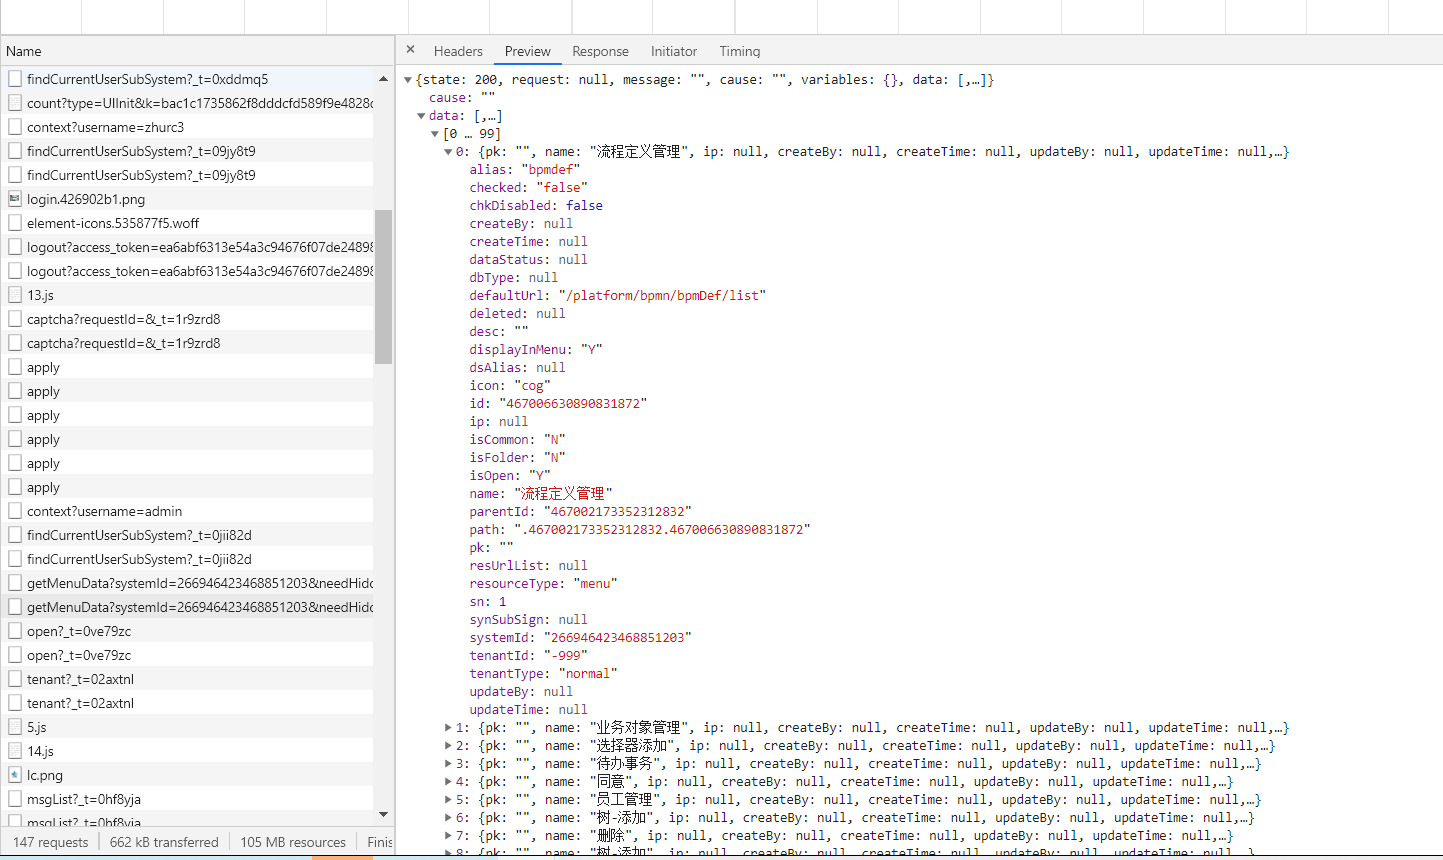Click the element-icons.535877f5.woff file icon
This screenshot has height=860, width=1443.
click(15, 223)
